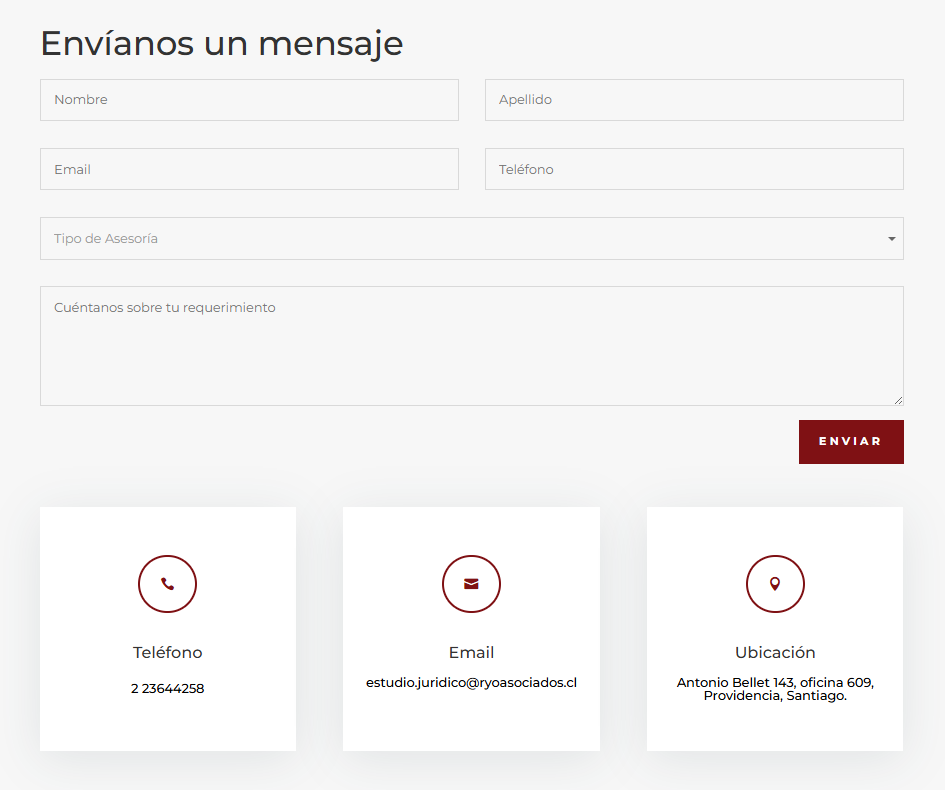The width and height of the screenshot is (945, 790).
Task: Click the 'Envíanos un mensaje' heading
Action: [x=221, y=44]
